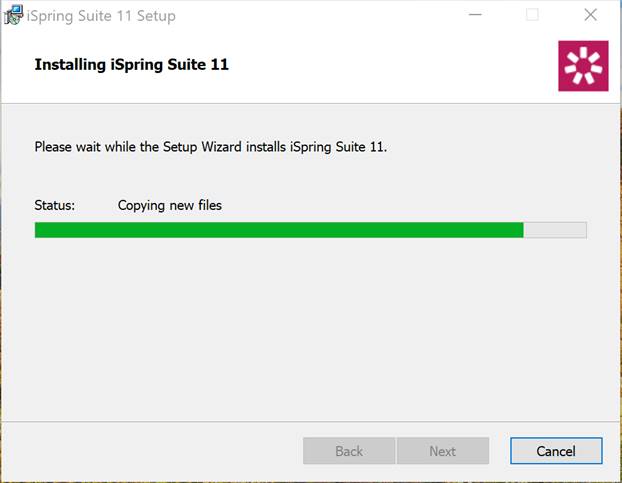
Task: Click the green filled part of progress bar
Action: [x=279, y=230]
